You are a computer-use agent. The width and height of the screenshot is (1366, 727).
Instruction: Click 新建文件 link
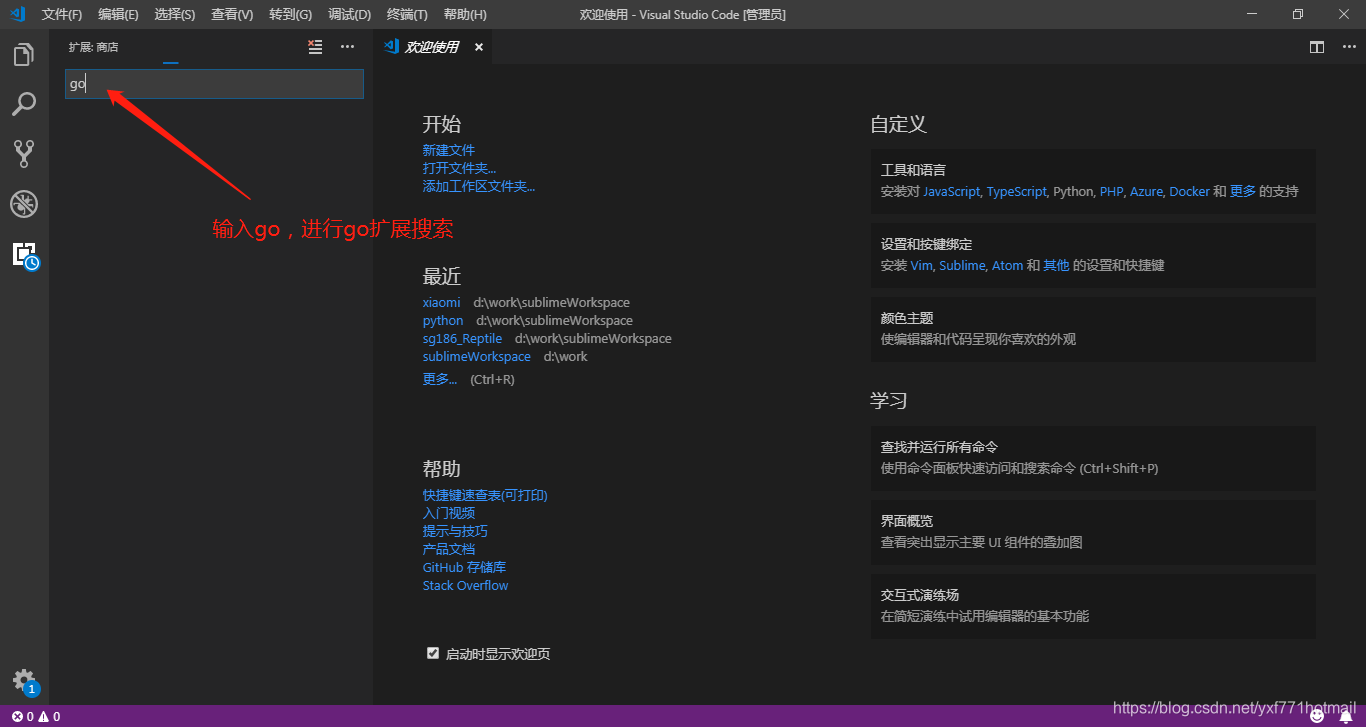449,150
